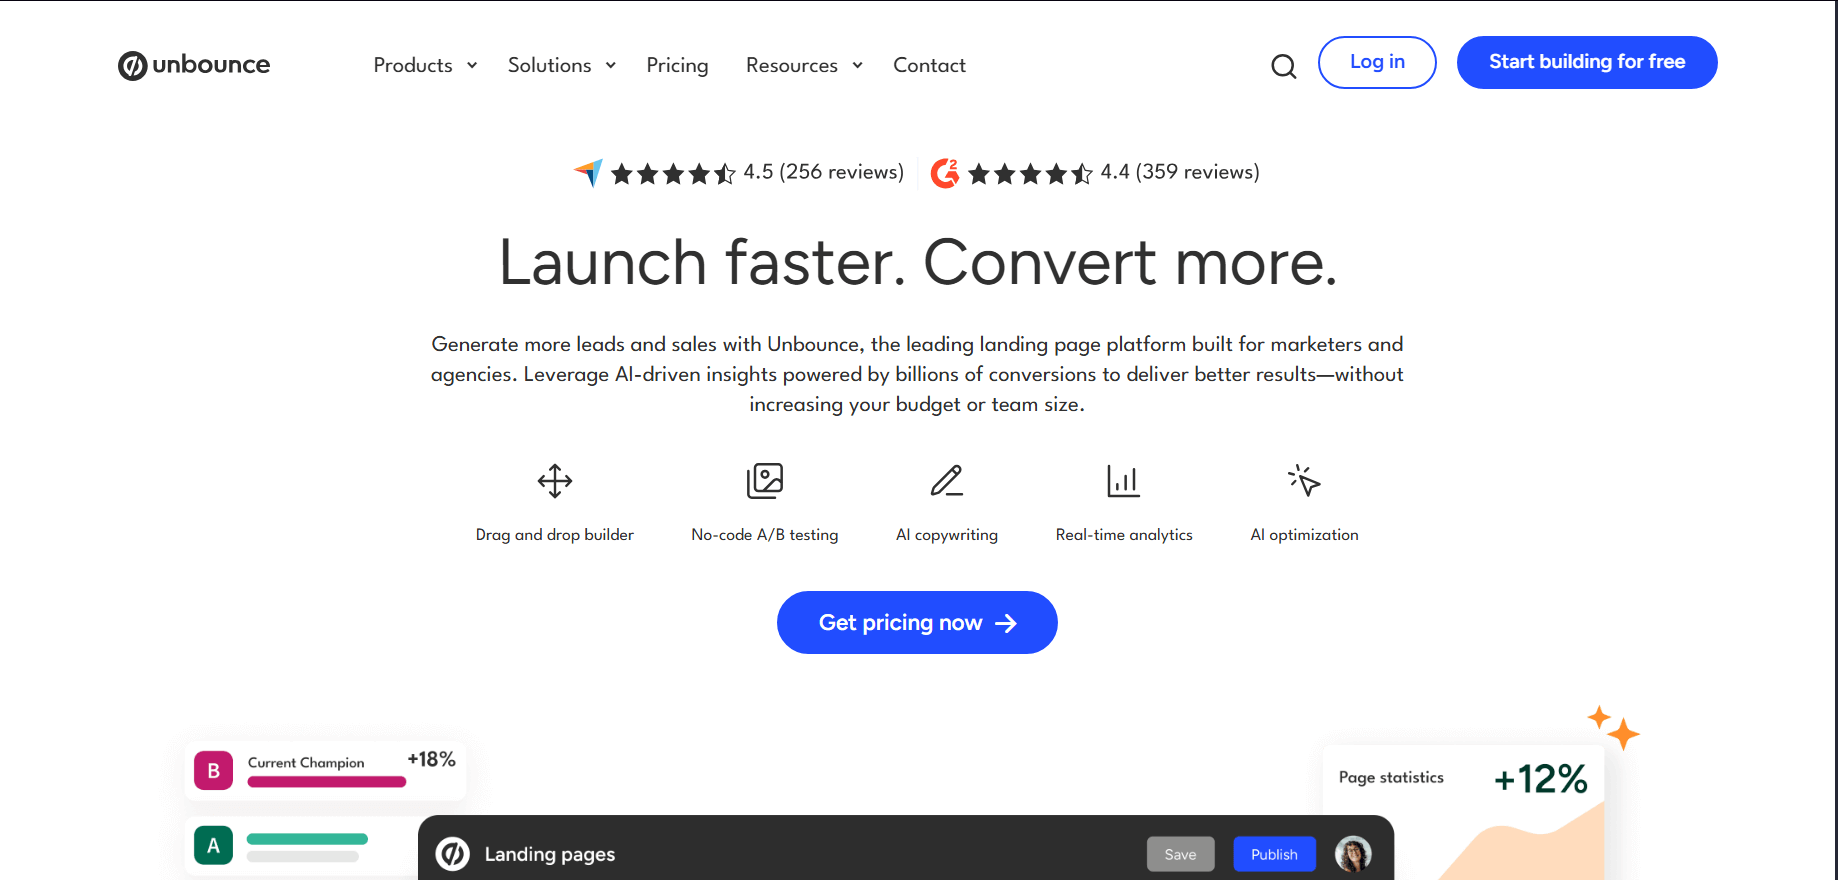Click the Drag and drop builder label

coord(555,535)
